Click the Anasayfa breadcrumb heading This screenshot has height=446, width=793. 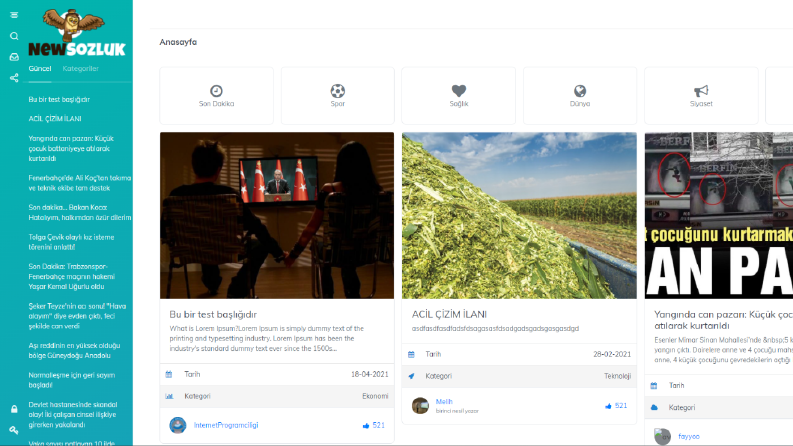tap(178, 42)
